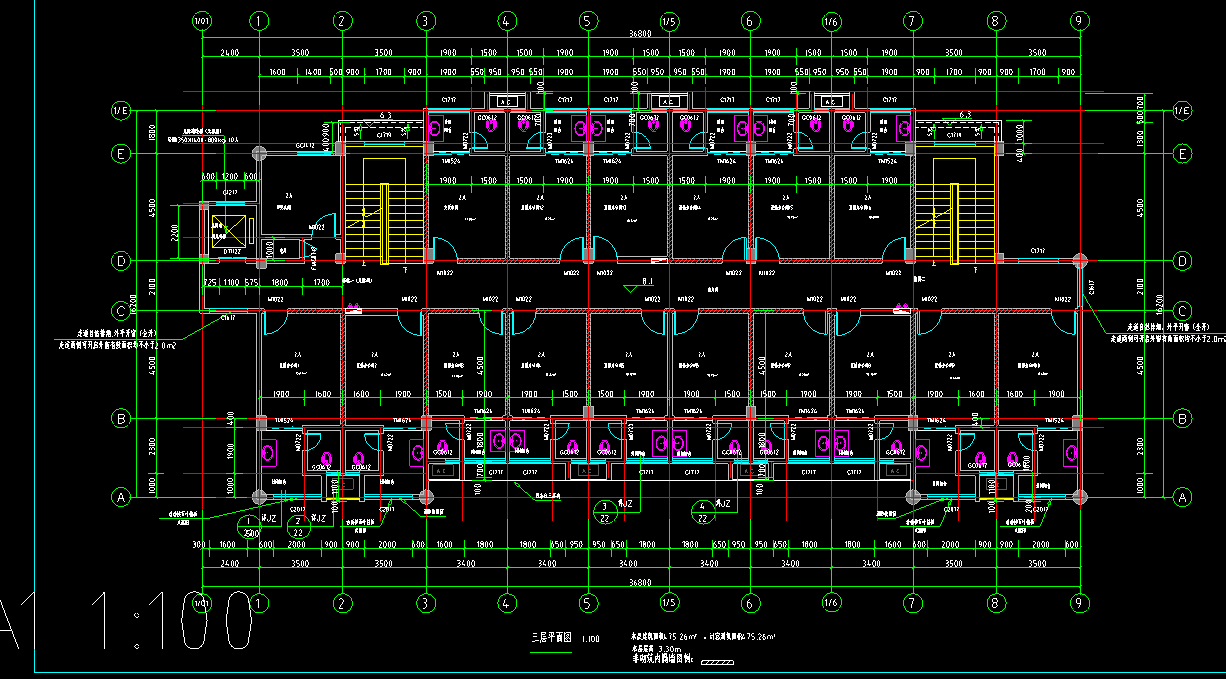This screenshot has width=1226, height=679.
Task: Select bottom grid bubble 8
Action: [995, 603]
